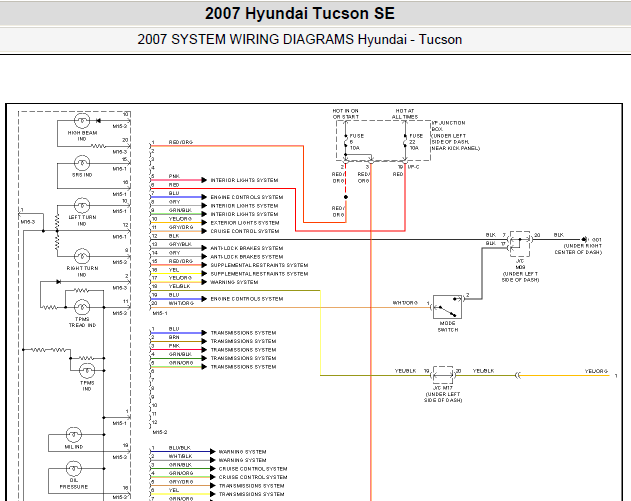The height and width of the screenshot is (501, 631).
Task: Click the MODE SWITCH symbol box
Action: [x=447, y=307]
